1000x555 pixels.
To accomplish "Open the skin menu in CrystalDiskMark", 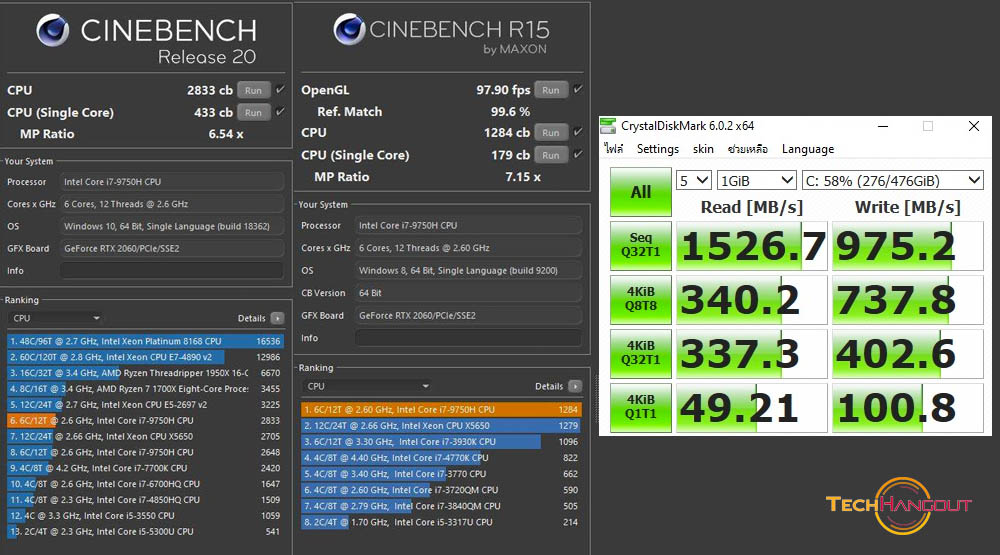I will pyautogui.click(x=703, y=149).
